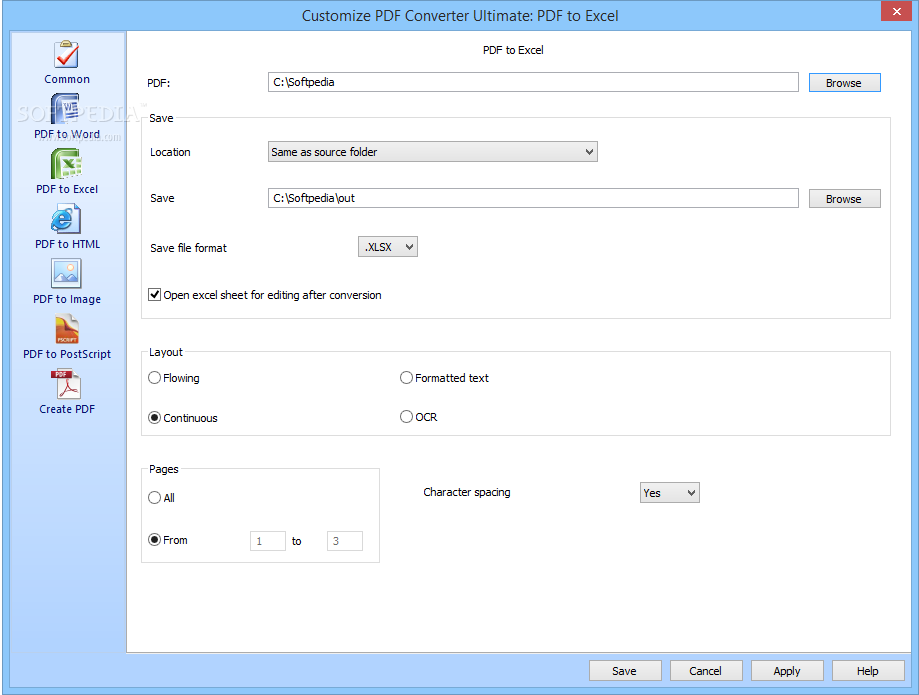Select the PDF to Word icon
Viewport: 919px width, 695px height.
(x=66, y=110)
